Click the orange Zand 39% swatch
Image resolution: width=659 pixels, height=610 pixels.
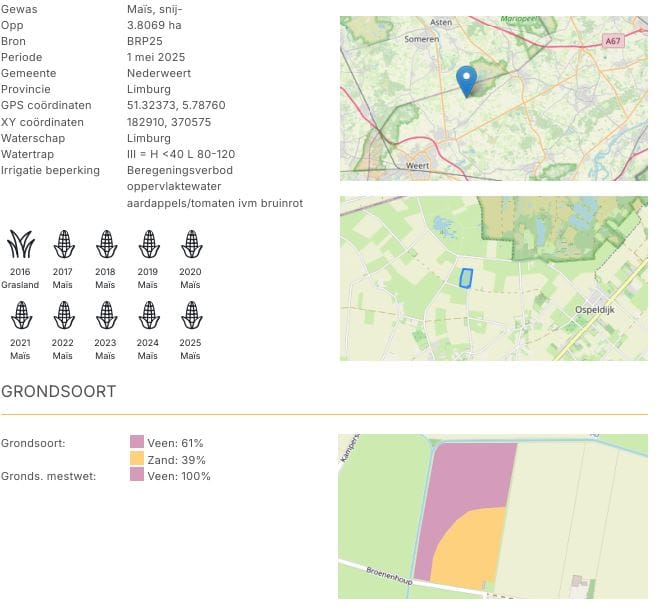tap(137, 459)
